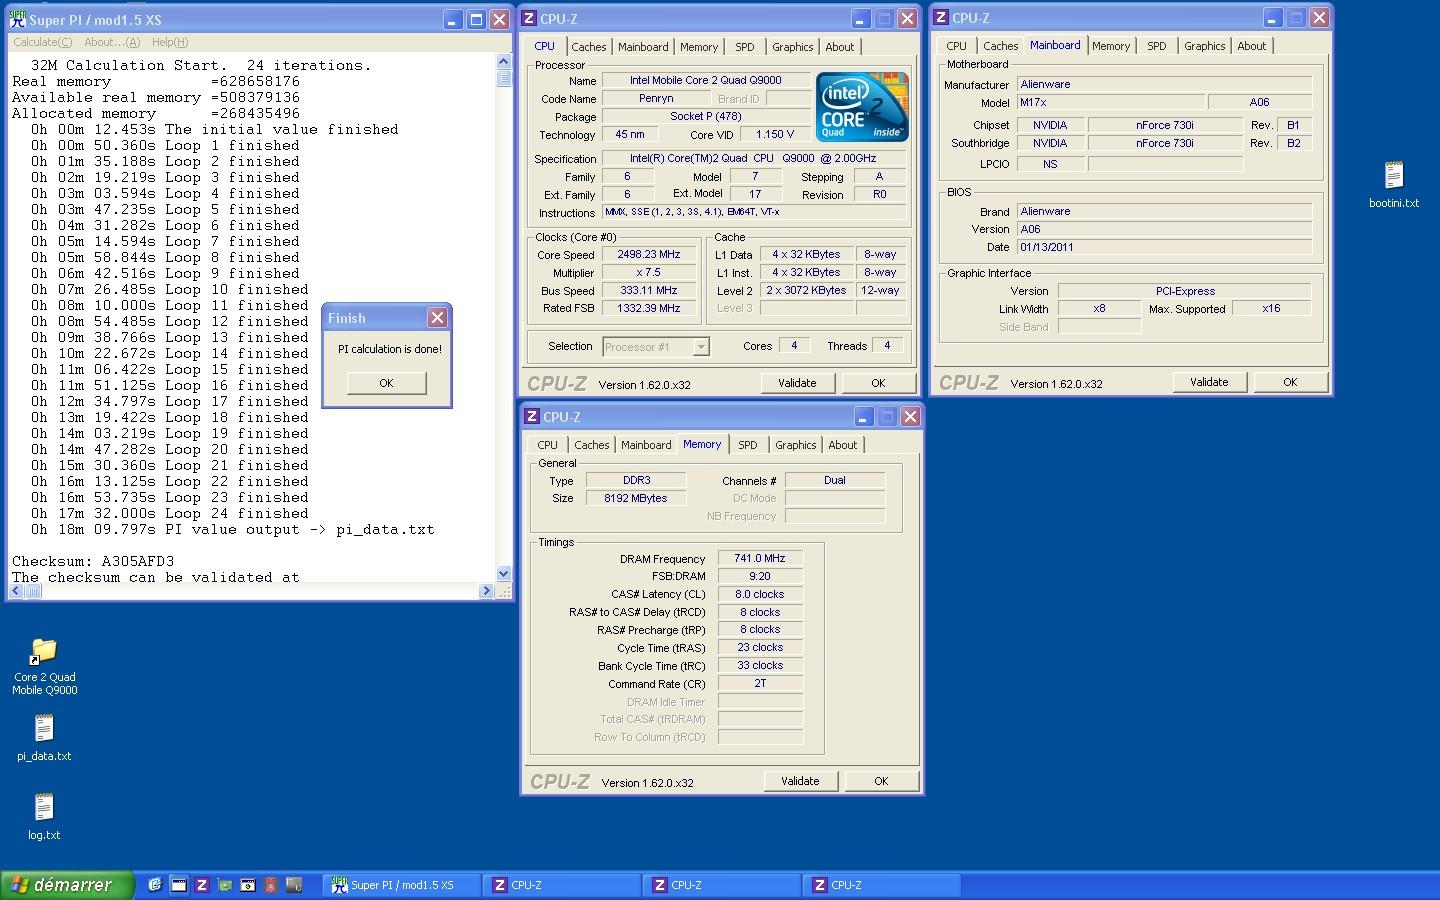1440x900 pixels.
Task: Switch to CPU tab in the Mainboard window
Action: pos(956,46)
